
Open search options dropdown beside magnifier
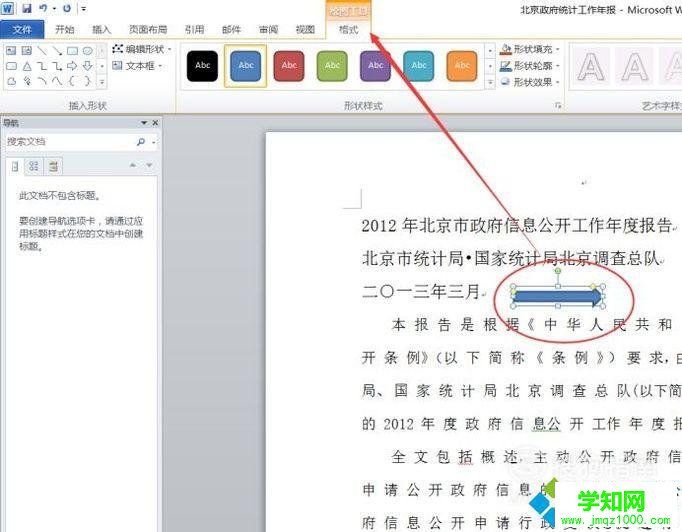154,142
